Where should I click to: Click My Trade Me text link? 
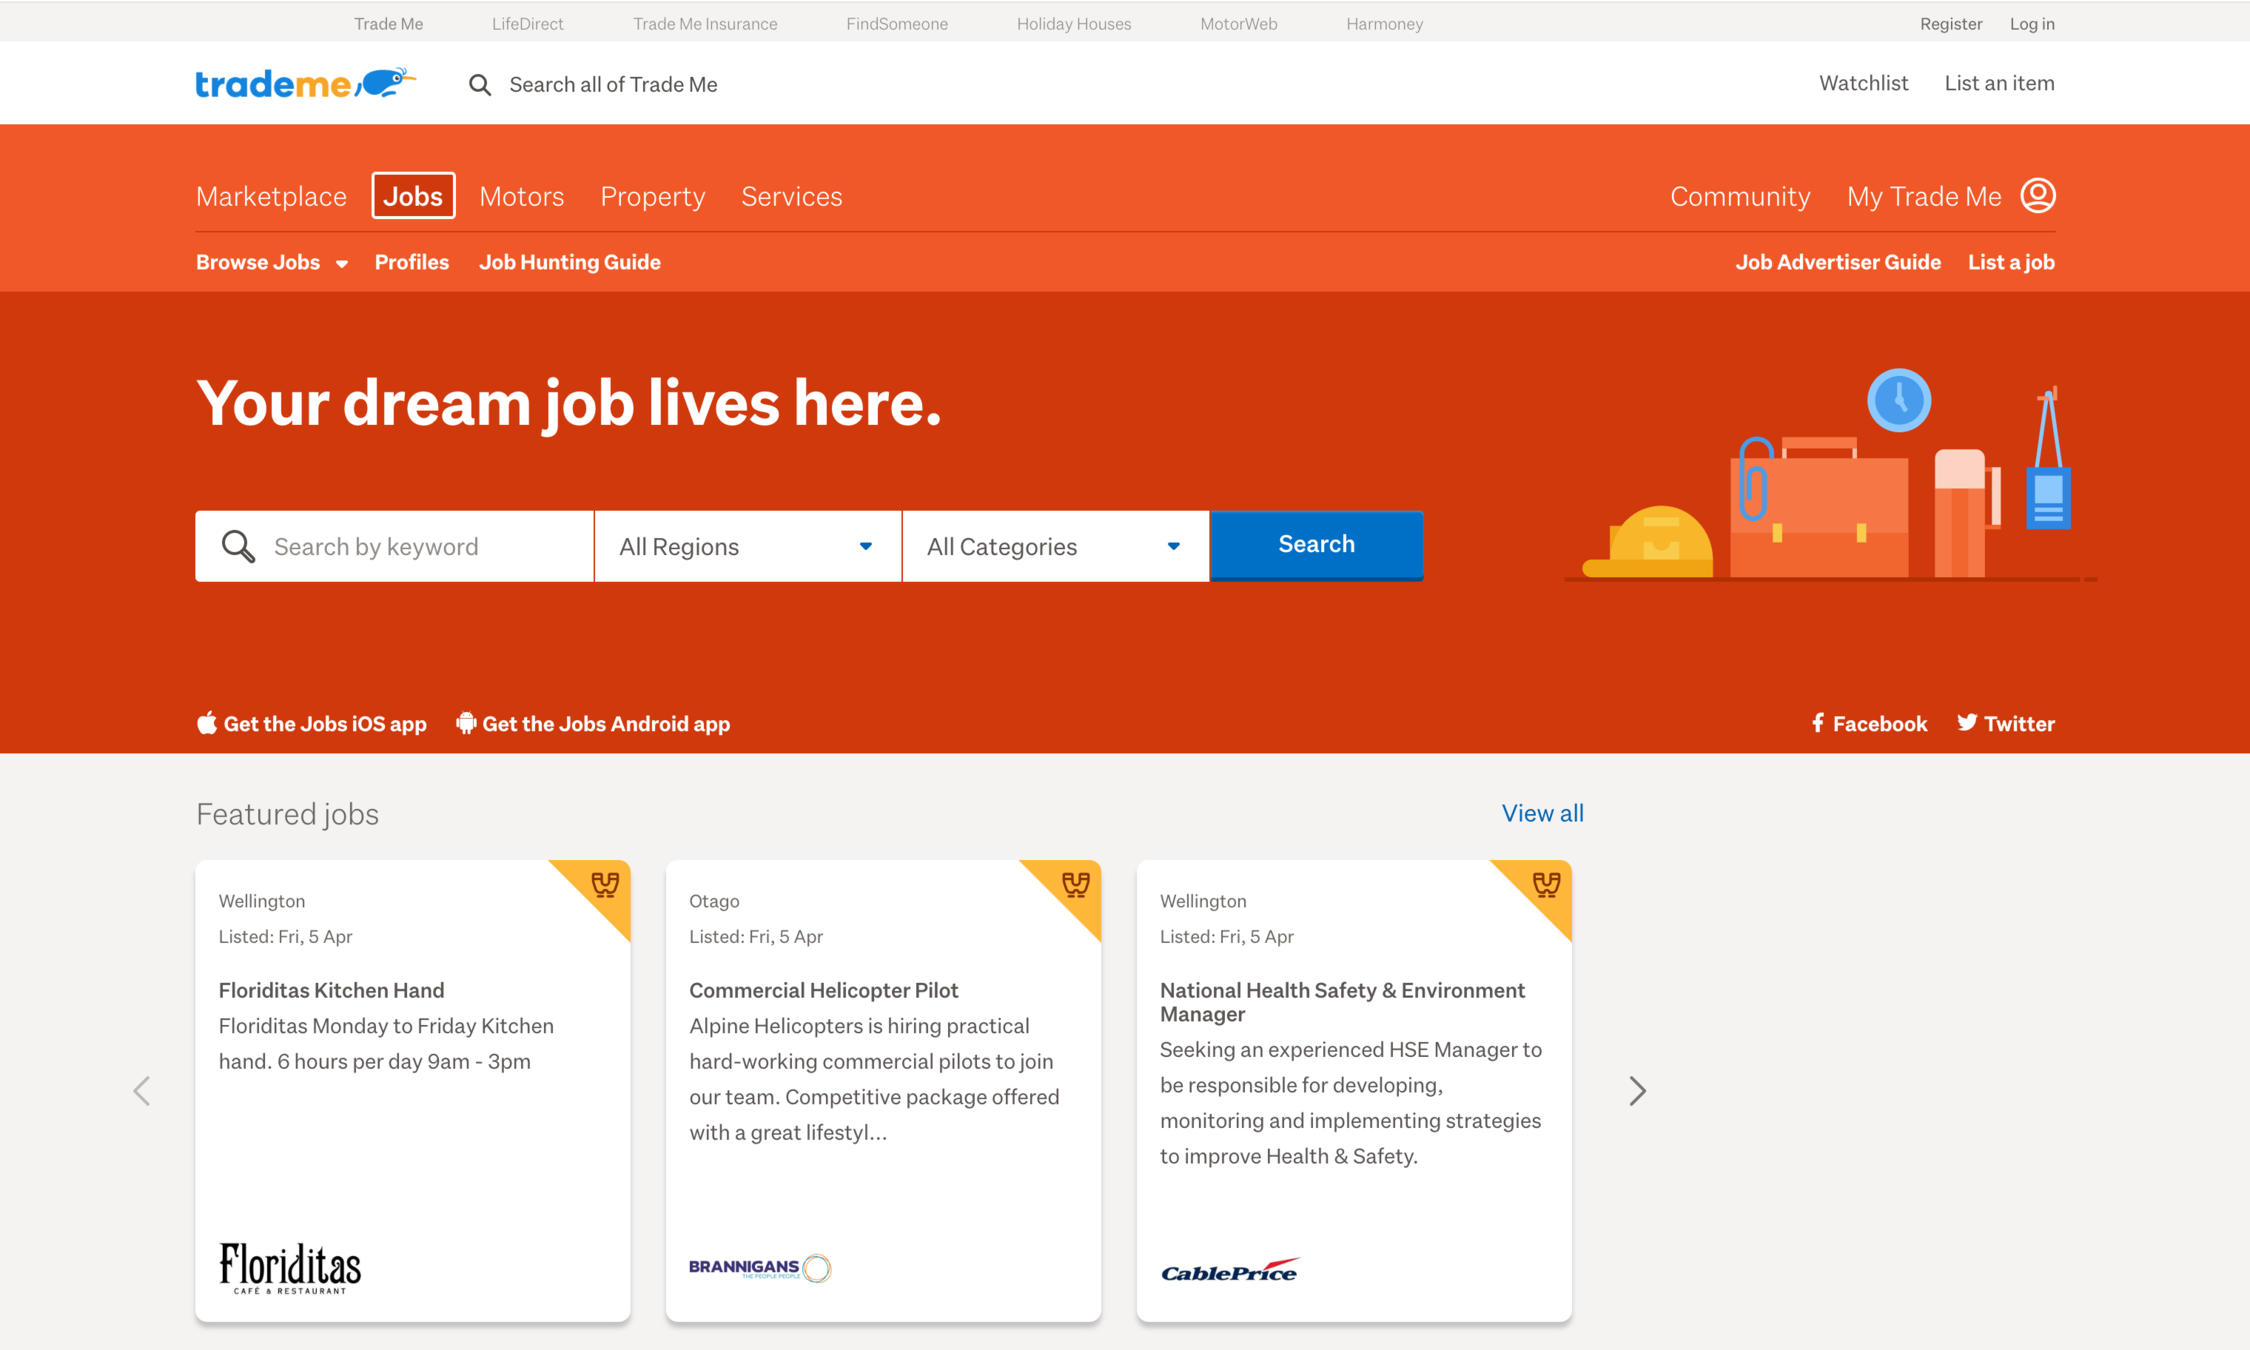pos(1924,196)
